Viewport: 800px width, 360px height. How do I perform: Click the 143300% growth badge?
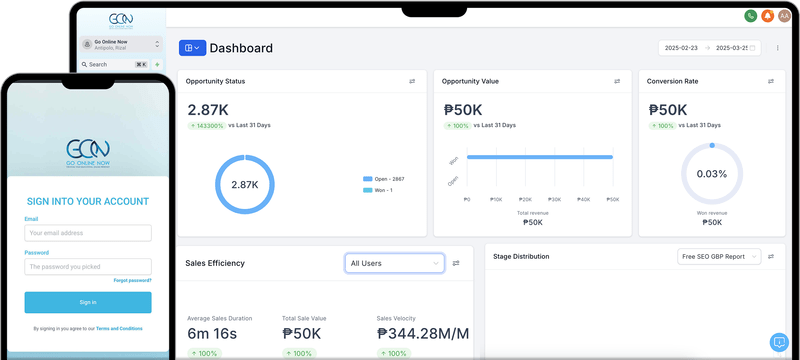pos(207,125)
